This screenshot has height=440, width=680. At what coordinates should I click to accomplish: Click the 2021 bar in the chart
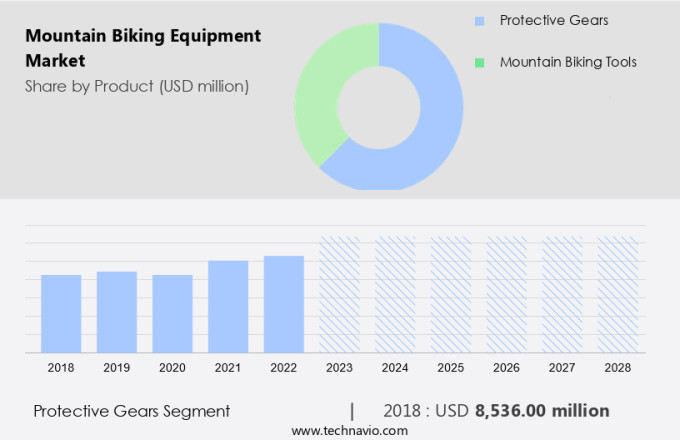pyautogui.click(x=228, y=306)
